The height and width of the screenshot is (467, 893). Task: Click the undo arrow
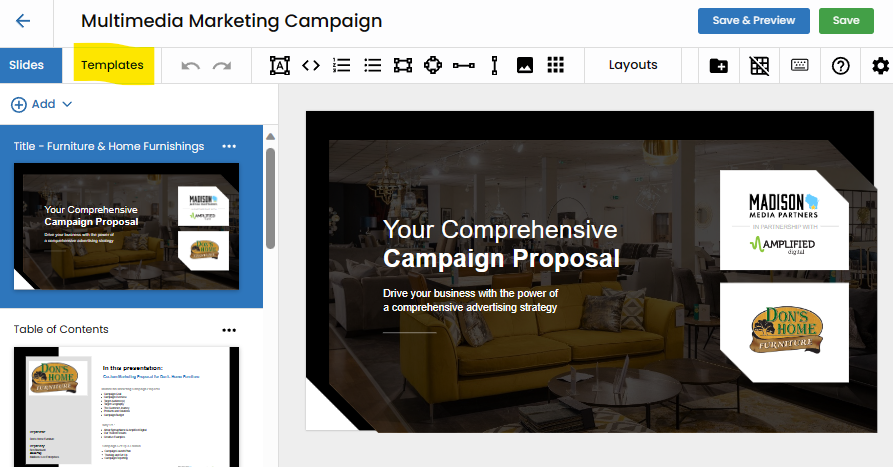[190, 66]
